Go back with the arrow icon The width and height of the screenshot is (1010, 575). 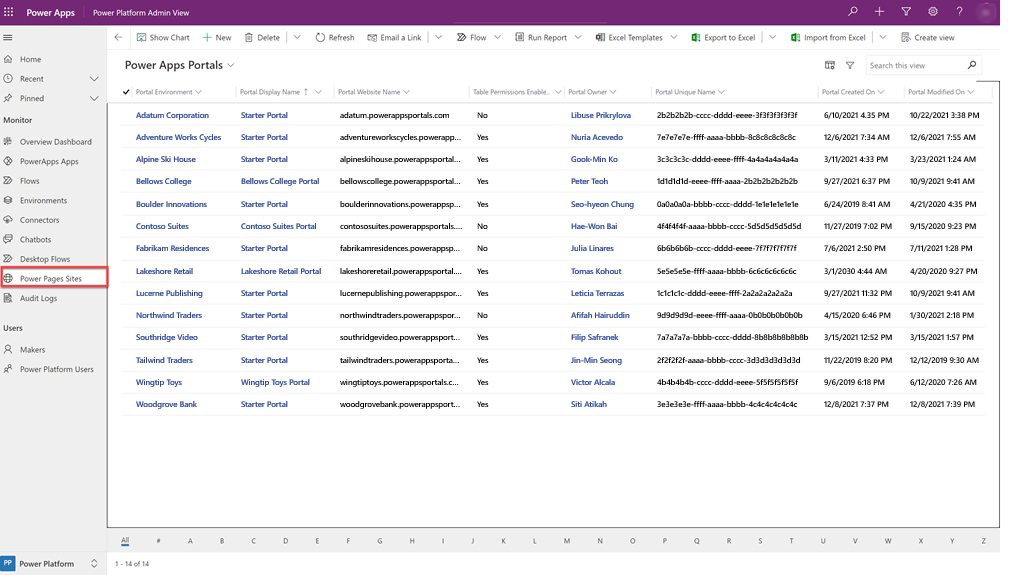pyautogui.click(x=119, y=37)
